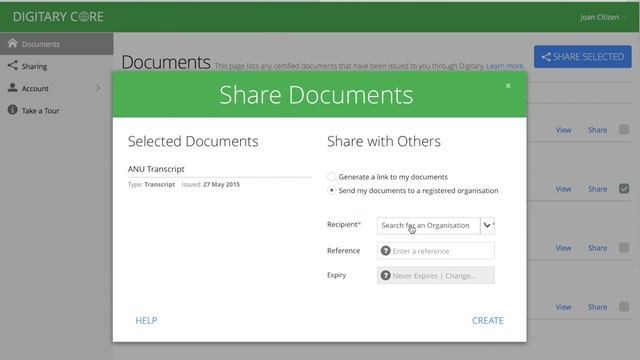Viewport: 640px width, 360px height.
Task: Expand the Account menu chevron
Action: (x=98, y=88)
